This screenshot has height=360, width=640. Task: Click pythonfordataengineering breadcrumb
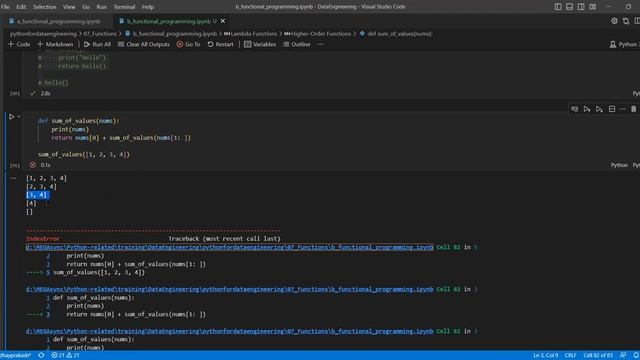[x=43, y=34]
